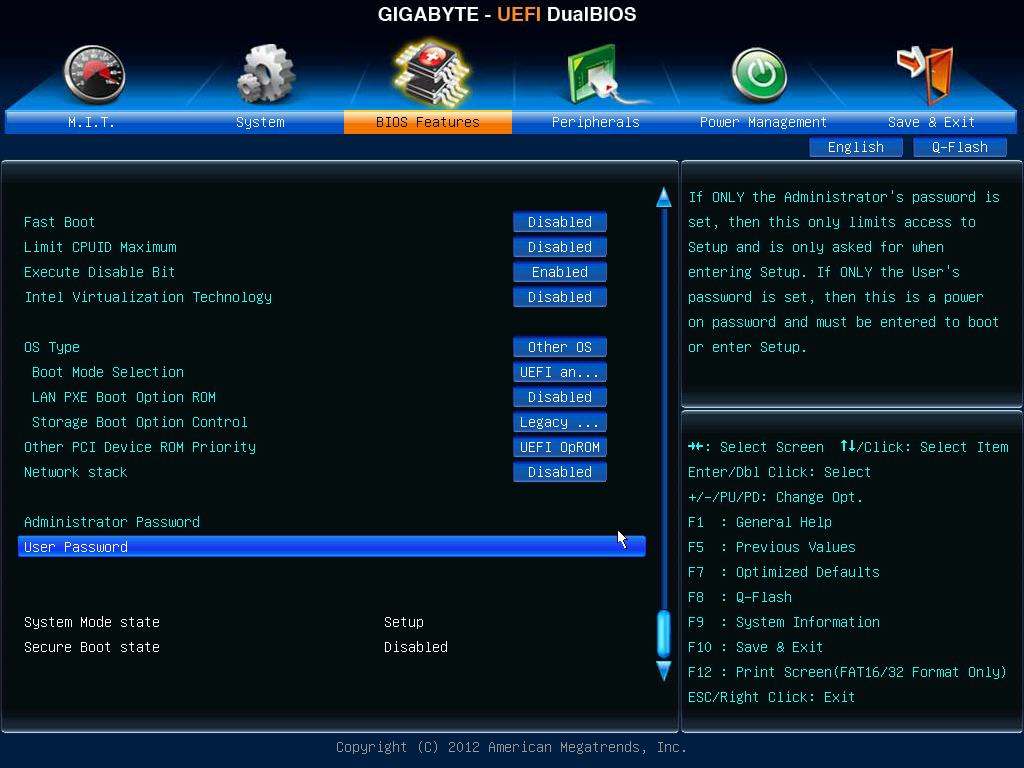Open the M.I.T. speedometer icon

pyautogui.click(x=95, y=75)
